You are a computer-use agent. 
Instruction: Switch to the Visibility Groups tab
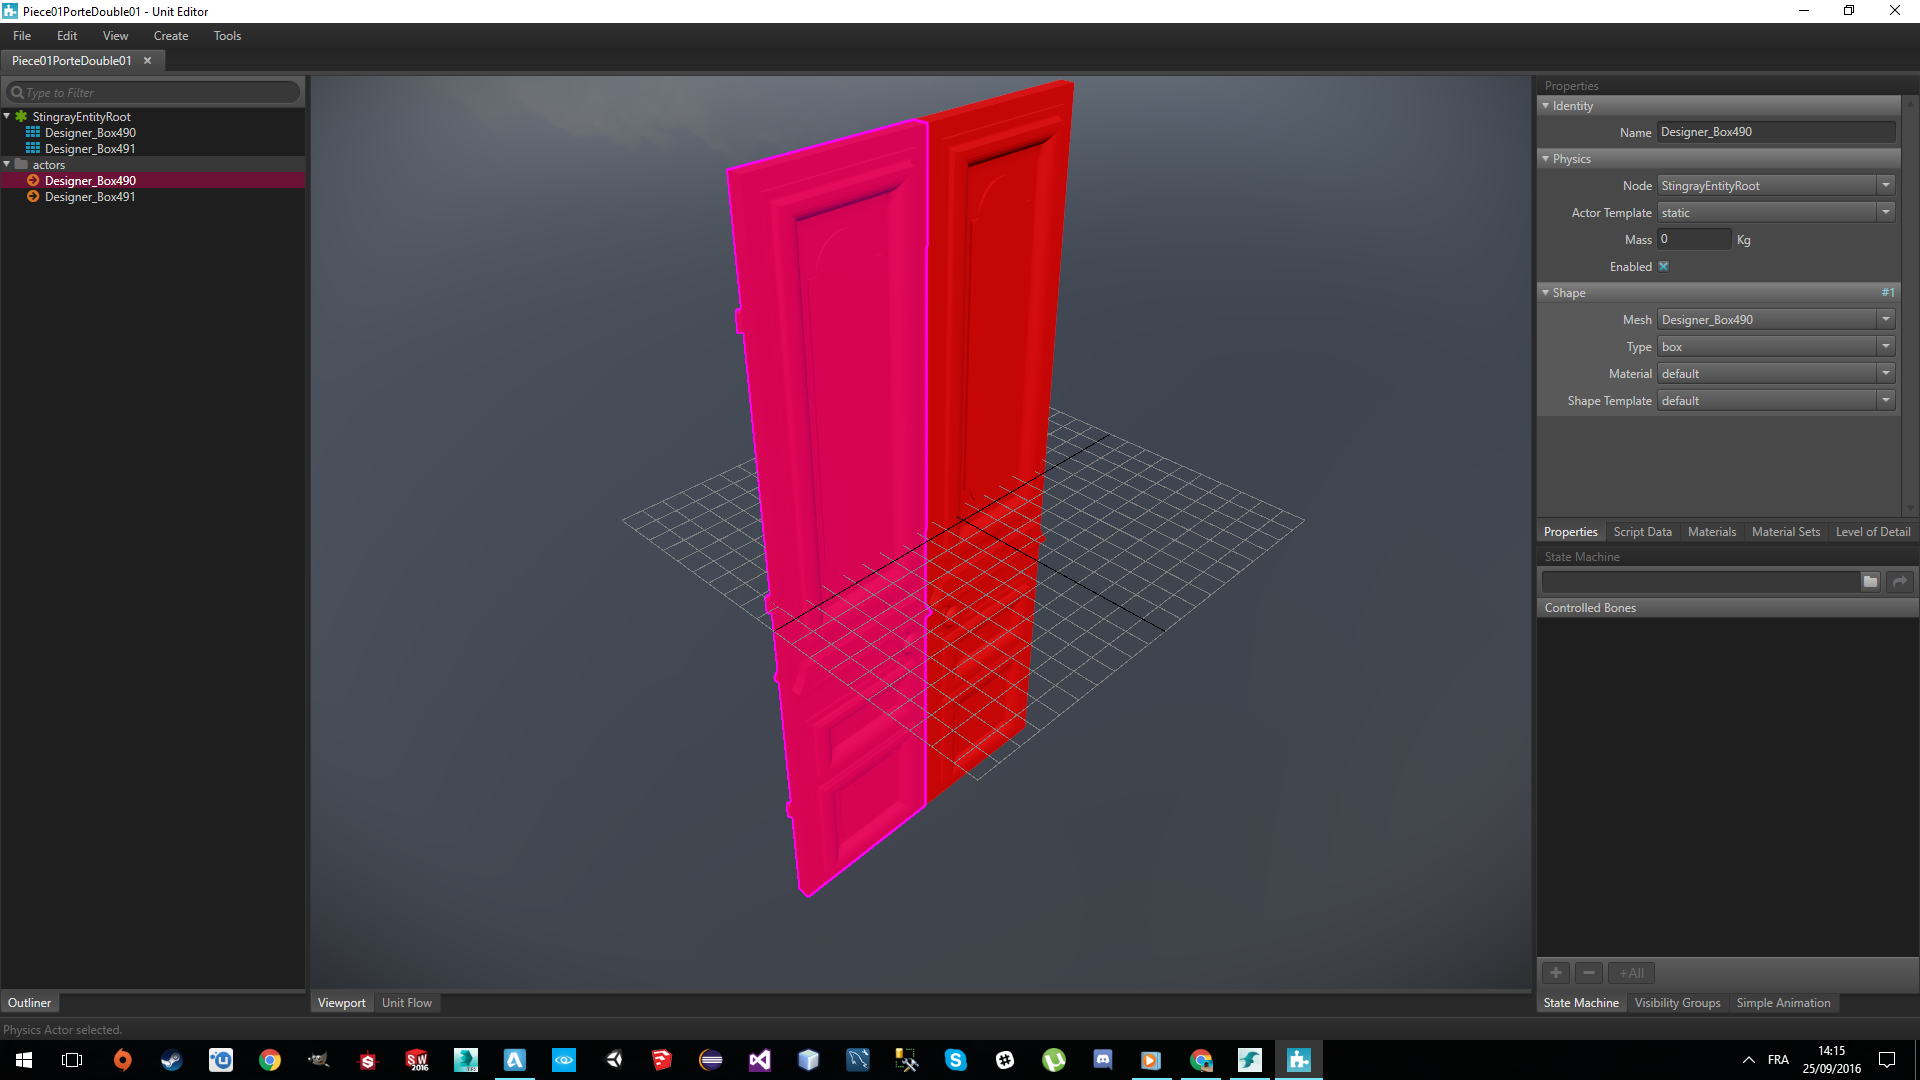[1677, 1002]
